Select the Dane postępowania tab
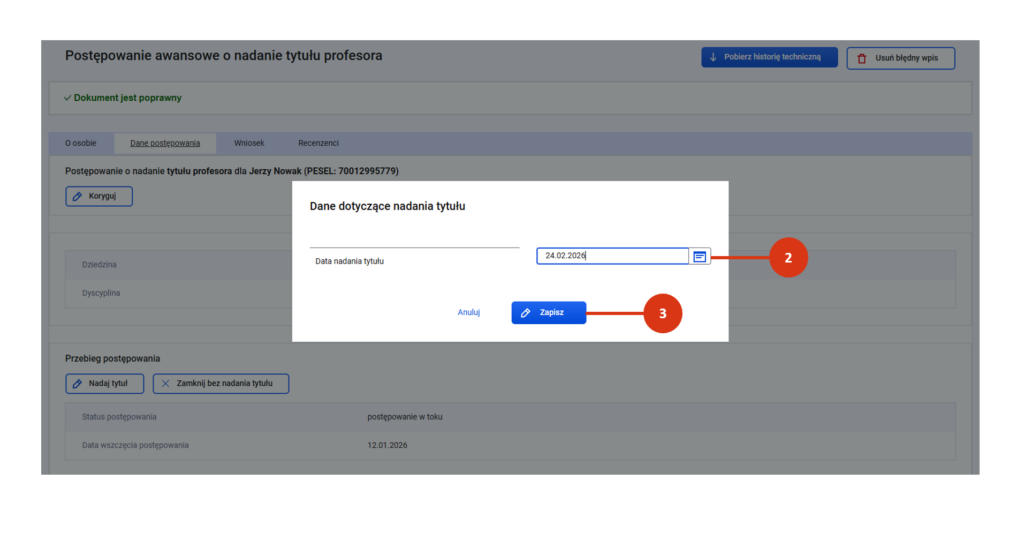Viewport: 1024px width, 547px height. tap(165, 143)
